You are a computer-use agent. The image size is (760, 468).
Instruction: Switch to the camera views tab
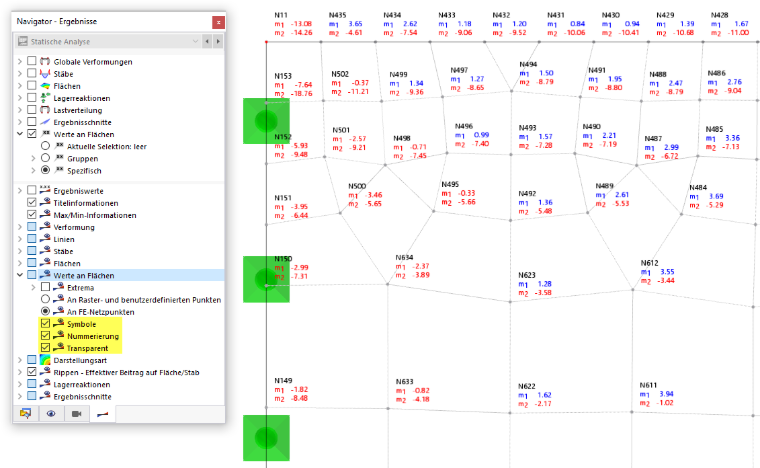pyautogui.click(x=77, y=414)
